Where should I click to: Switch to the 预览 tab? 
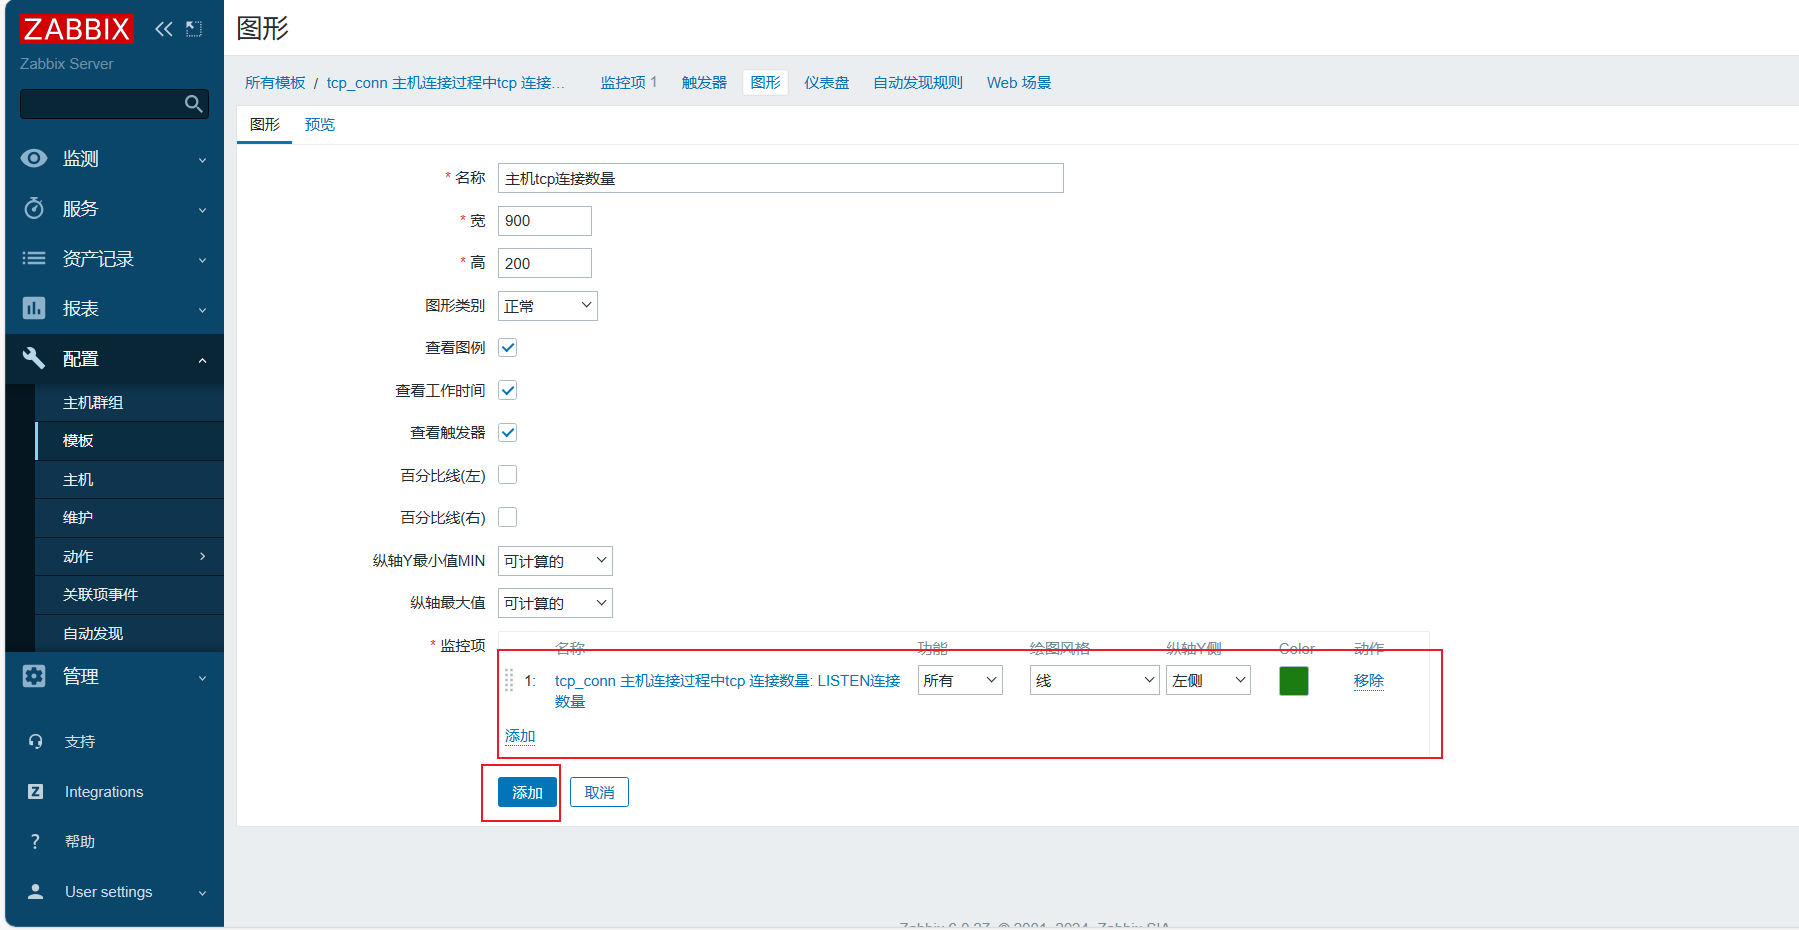[x=320, y=124]
